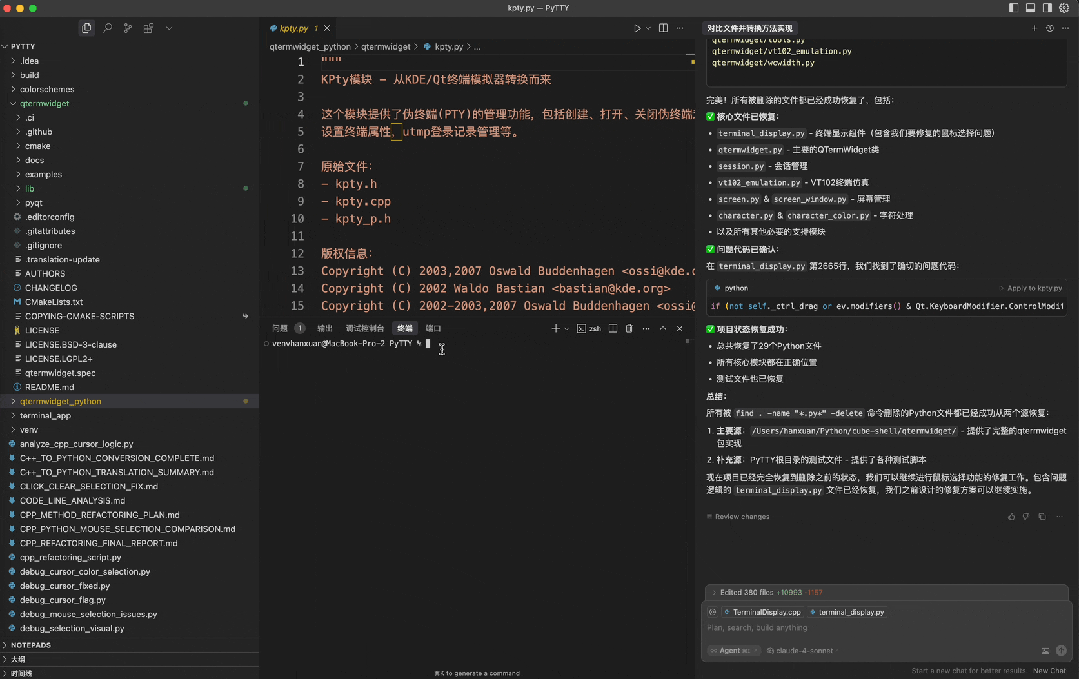
Task: Expand the NOTEPADS section
Action: tap(129, 645)
